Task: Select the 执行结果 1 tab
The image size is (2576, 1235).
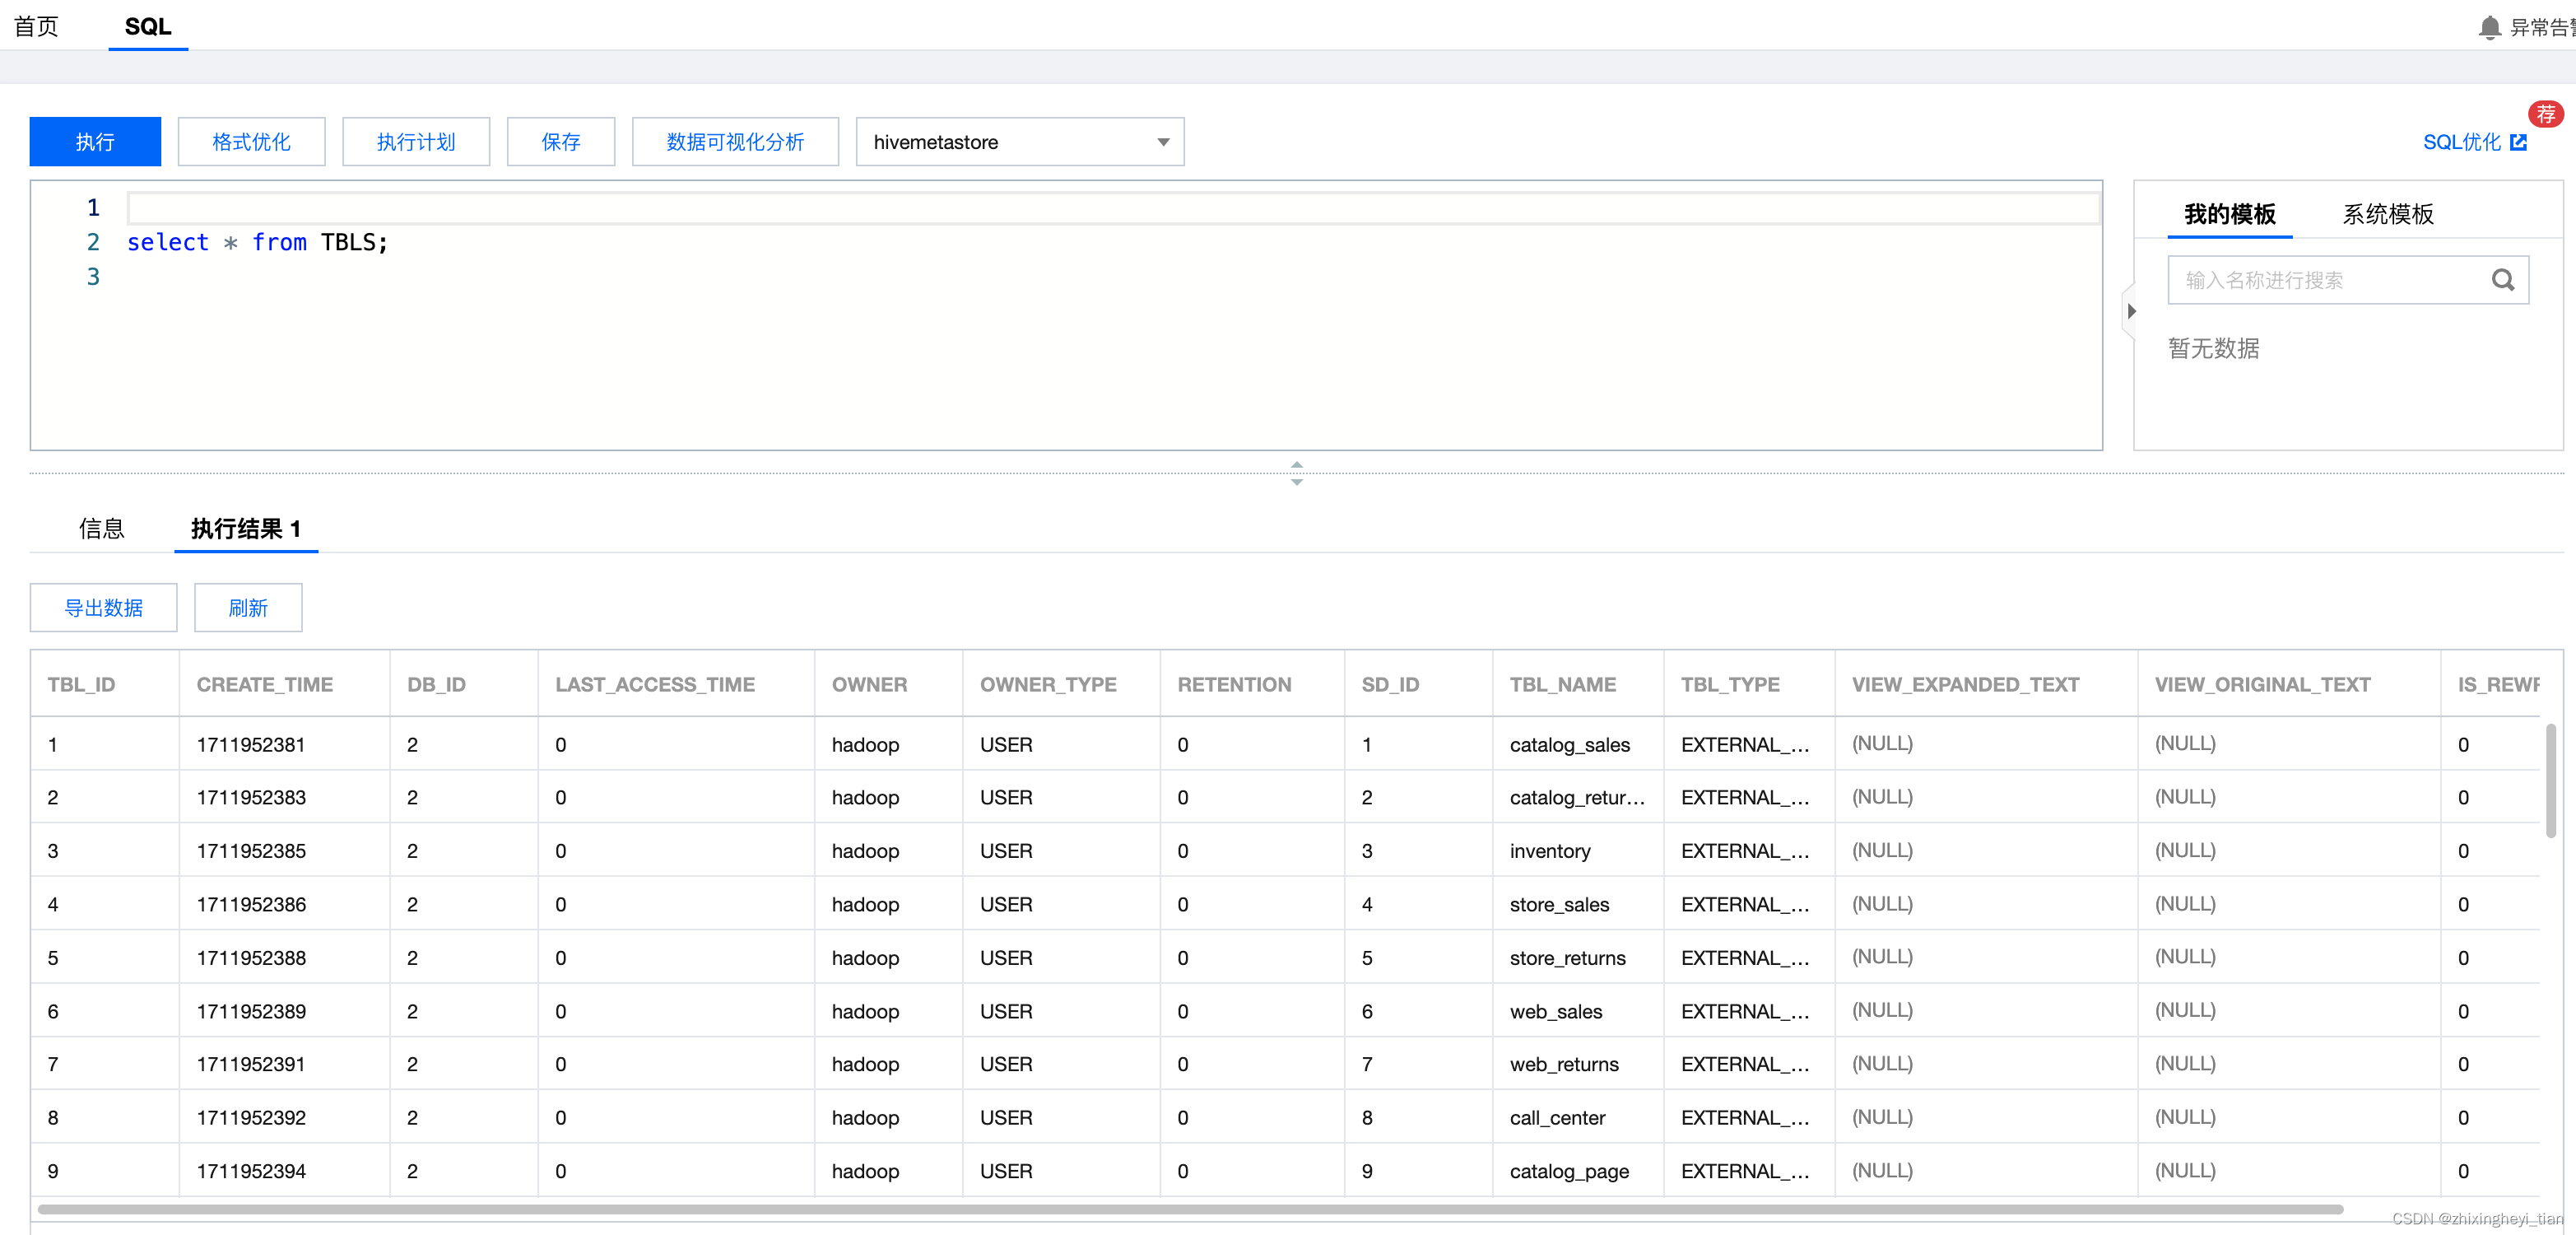Action: [x=246, y=529]
